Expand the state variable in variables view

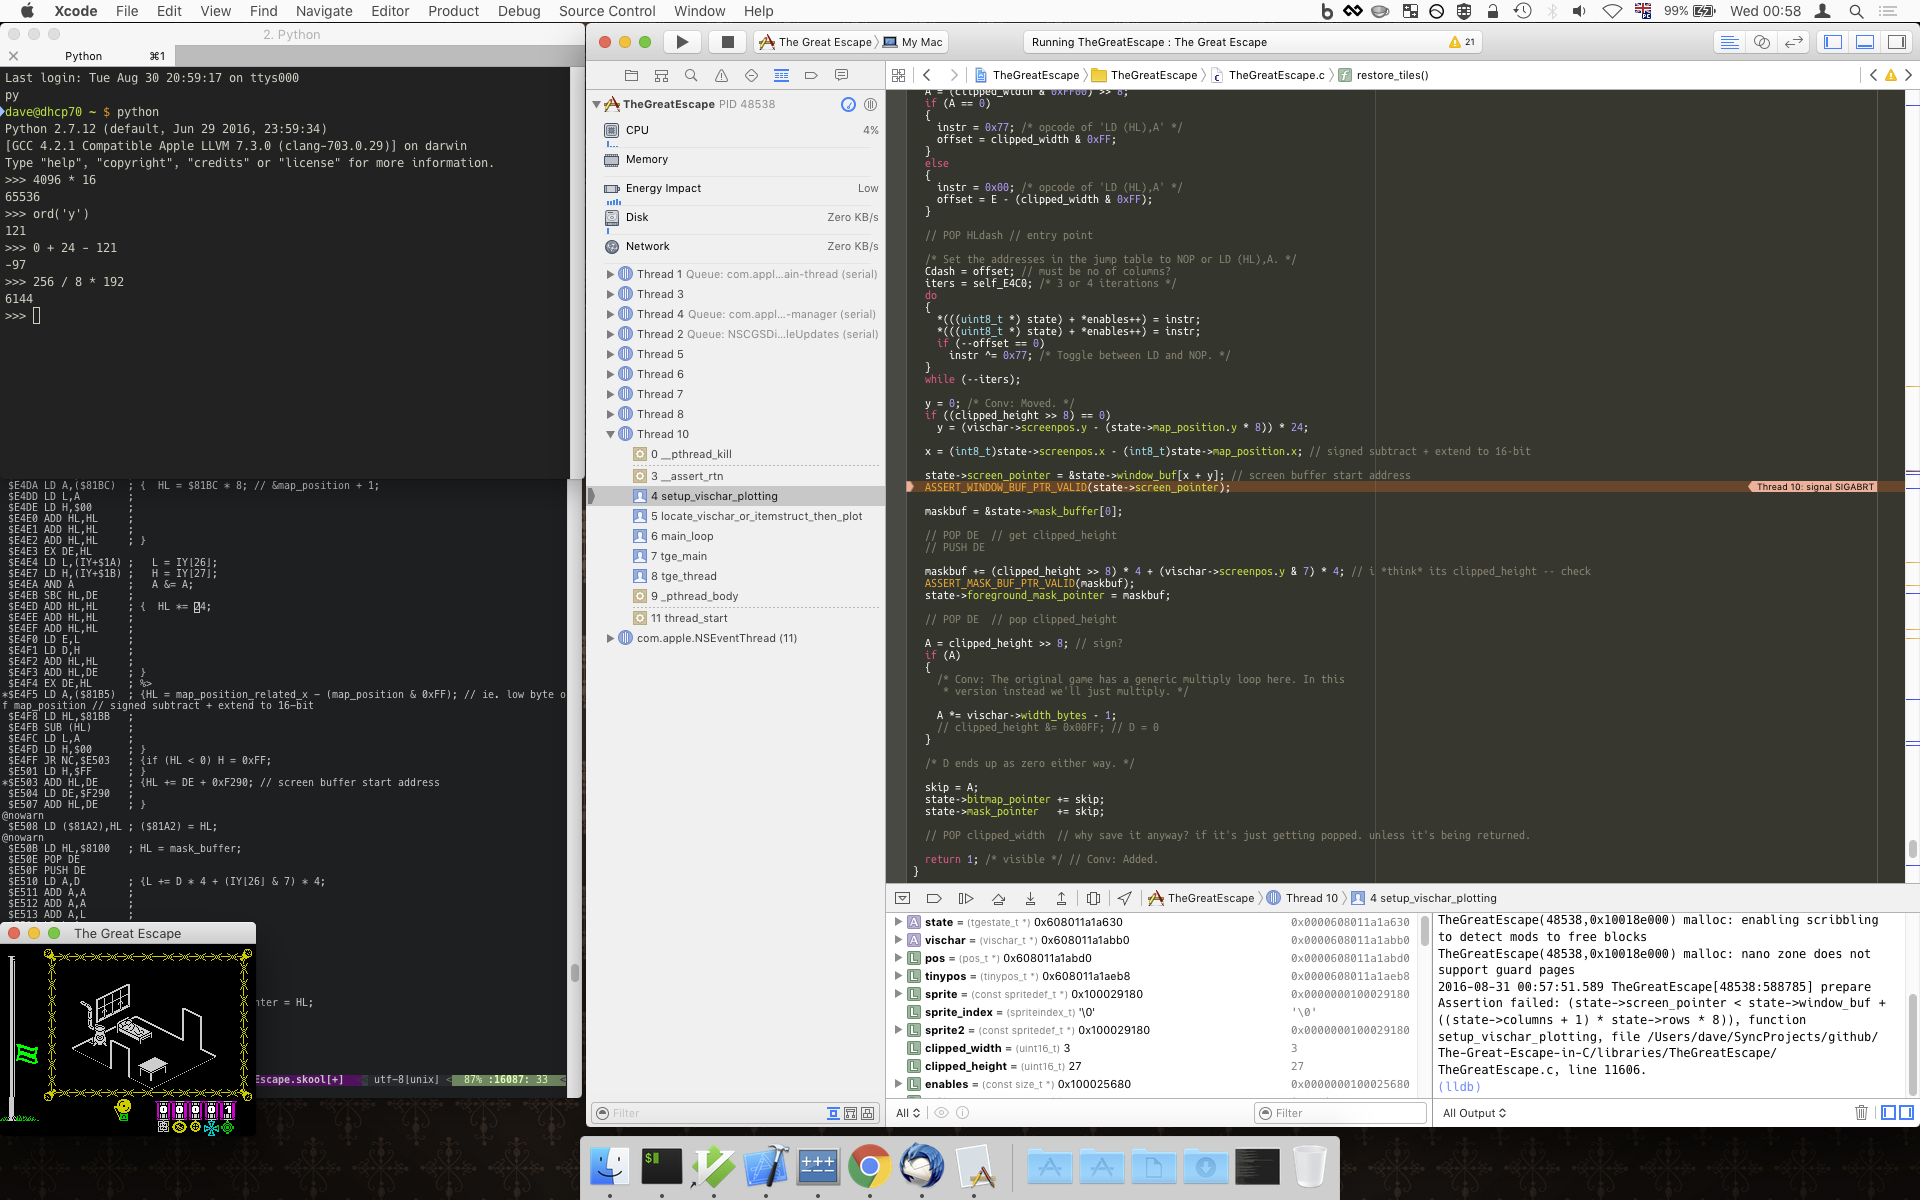pos(898,922)
